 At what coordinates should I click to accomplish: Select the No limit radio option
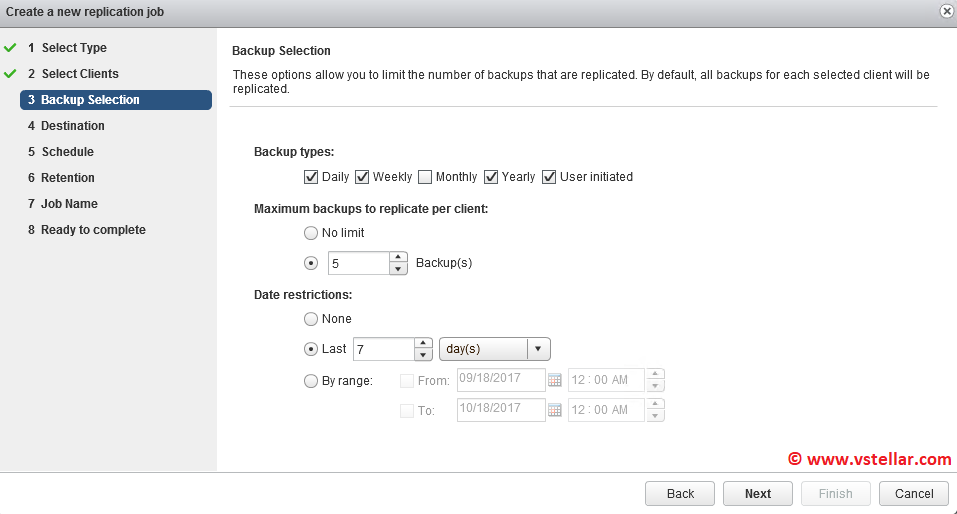tap(311, 233)
